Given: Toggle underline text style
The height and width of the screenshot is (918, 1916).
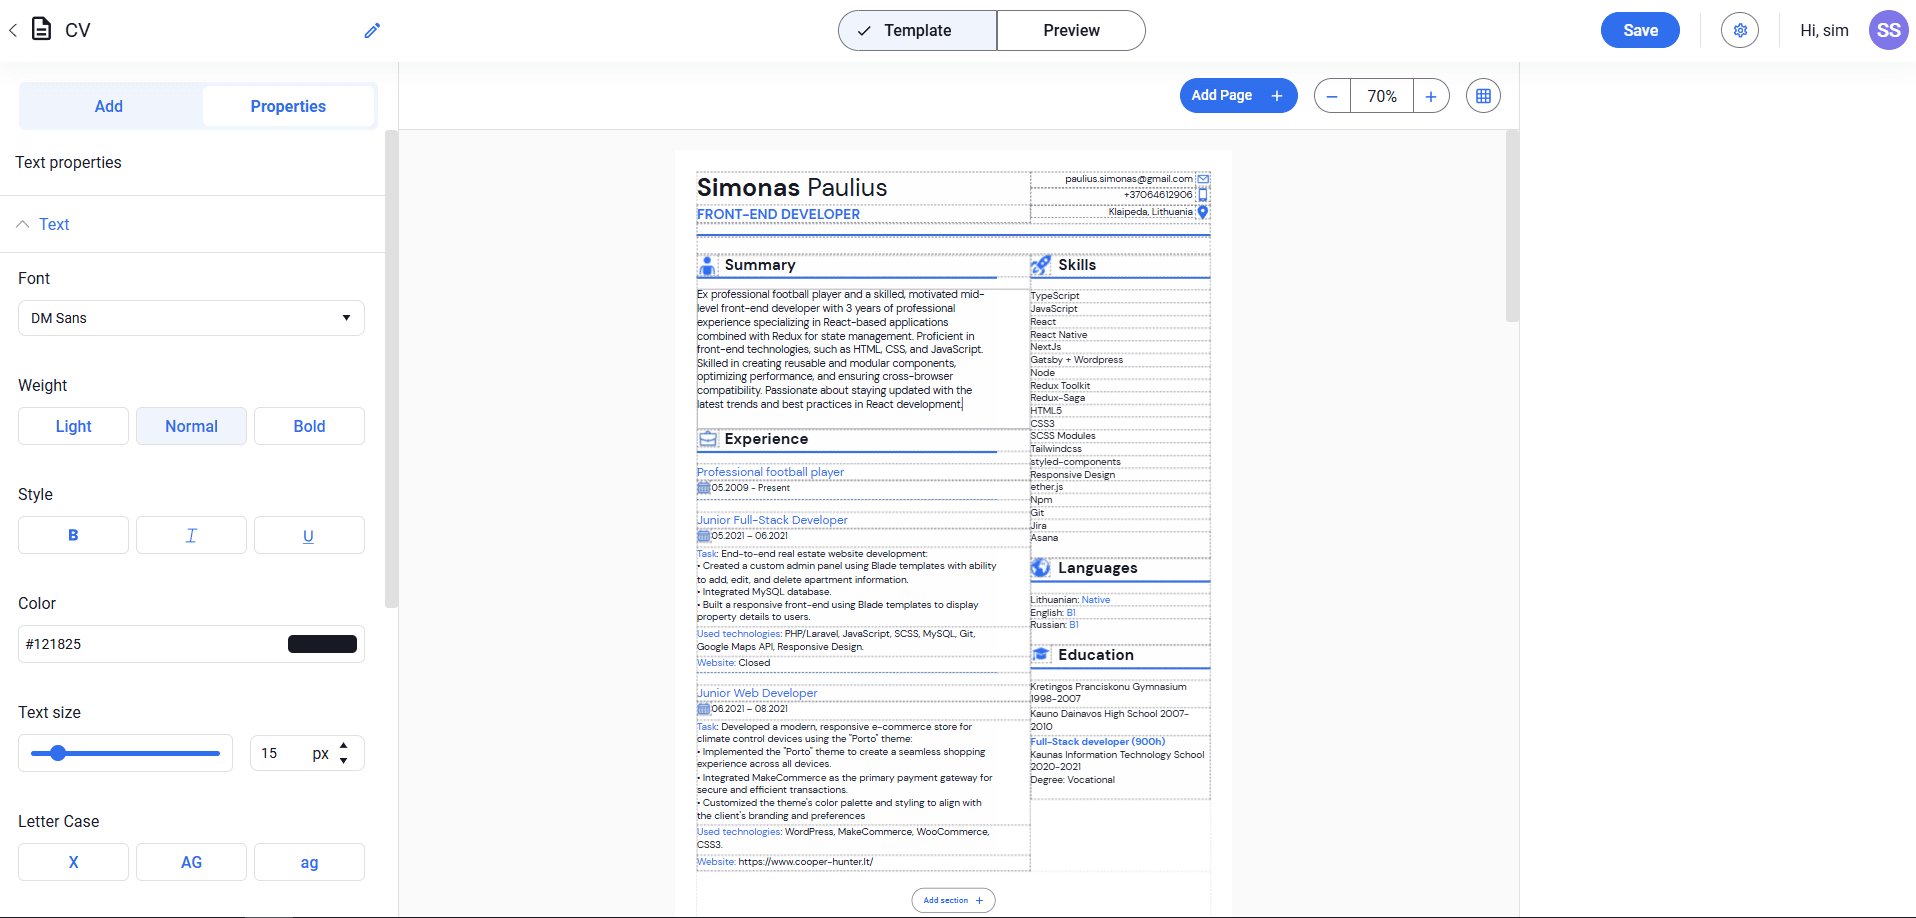Looking at the screenshot, I should coord(308,535).
